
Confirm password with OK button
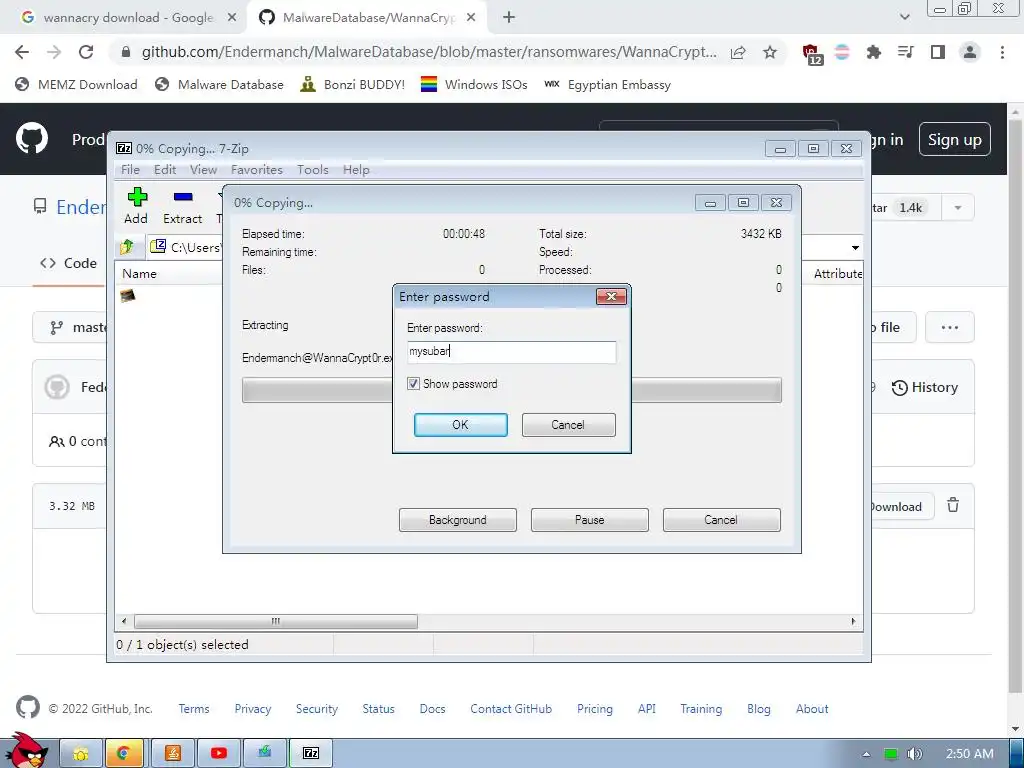pyautogui.click(x=460, y=424)
